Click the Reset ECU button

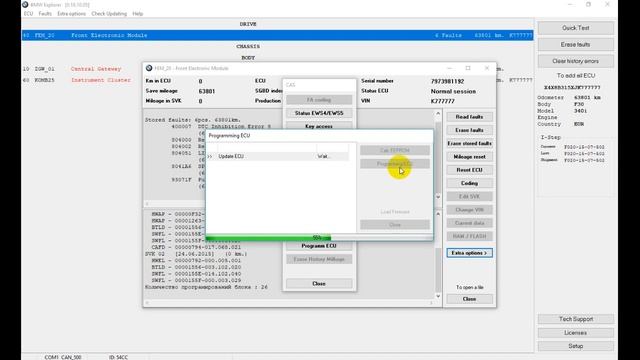click(469, 170)
